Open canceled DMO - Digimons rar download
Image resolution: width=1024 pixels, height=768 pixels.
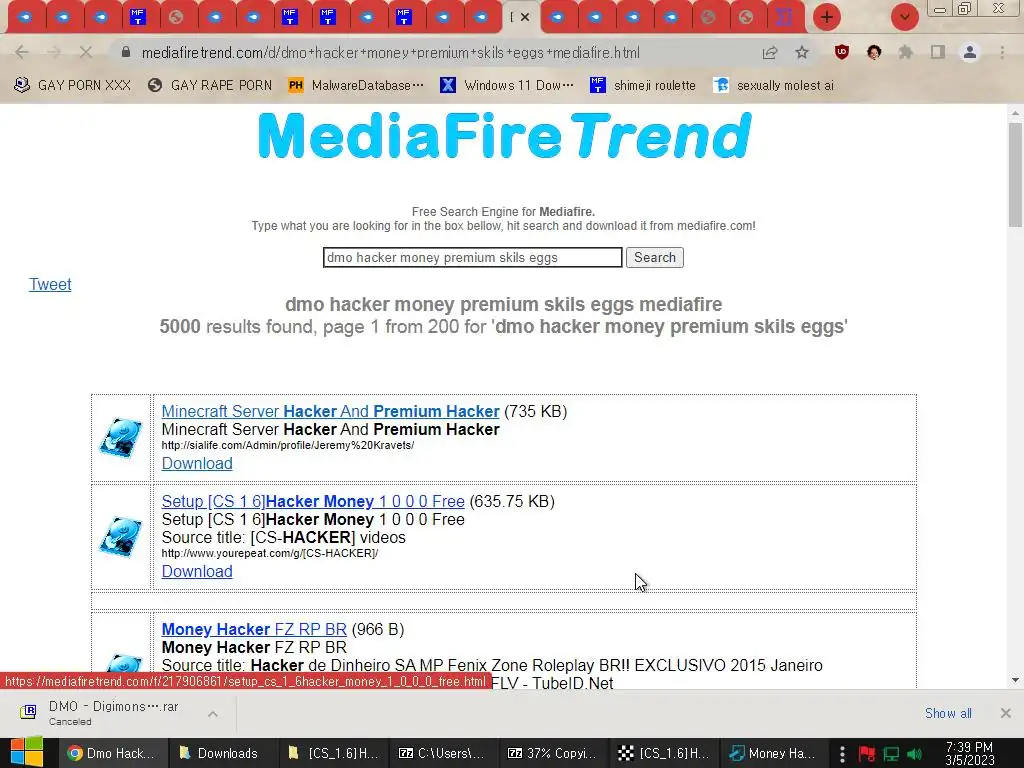click(112, 713)
